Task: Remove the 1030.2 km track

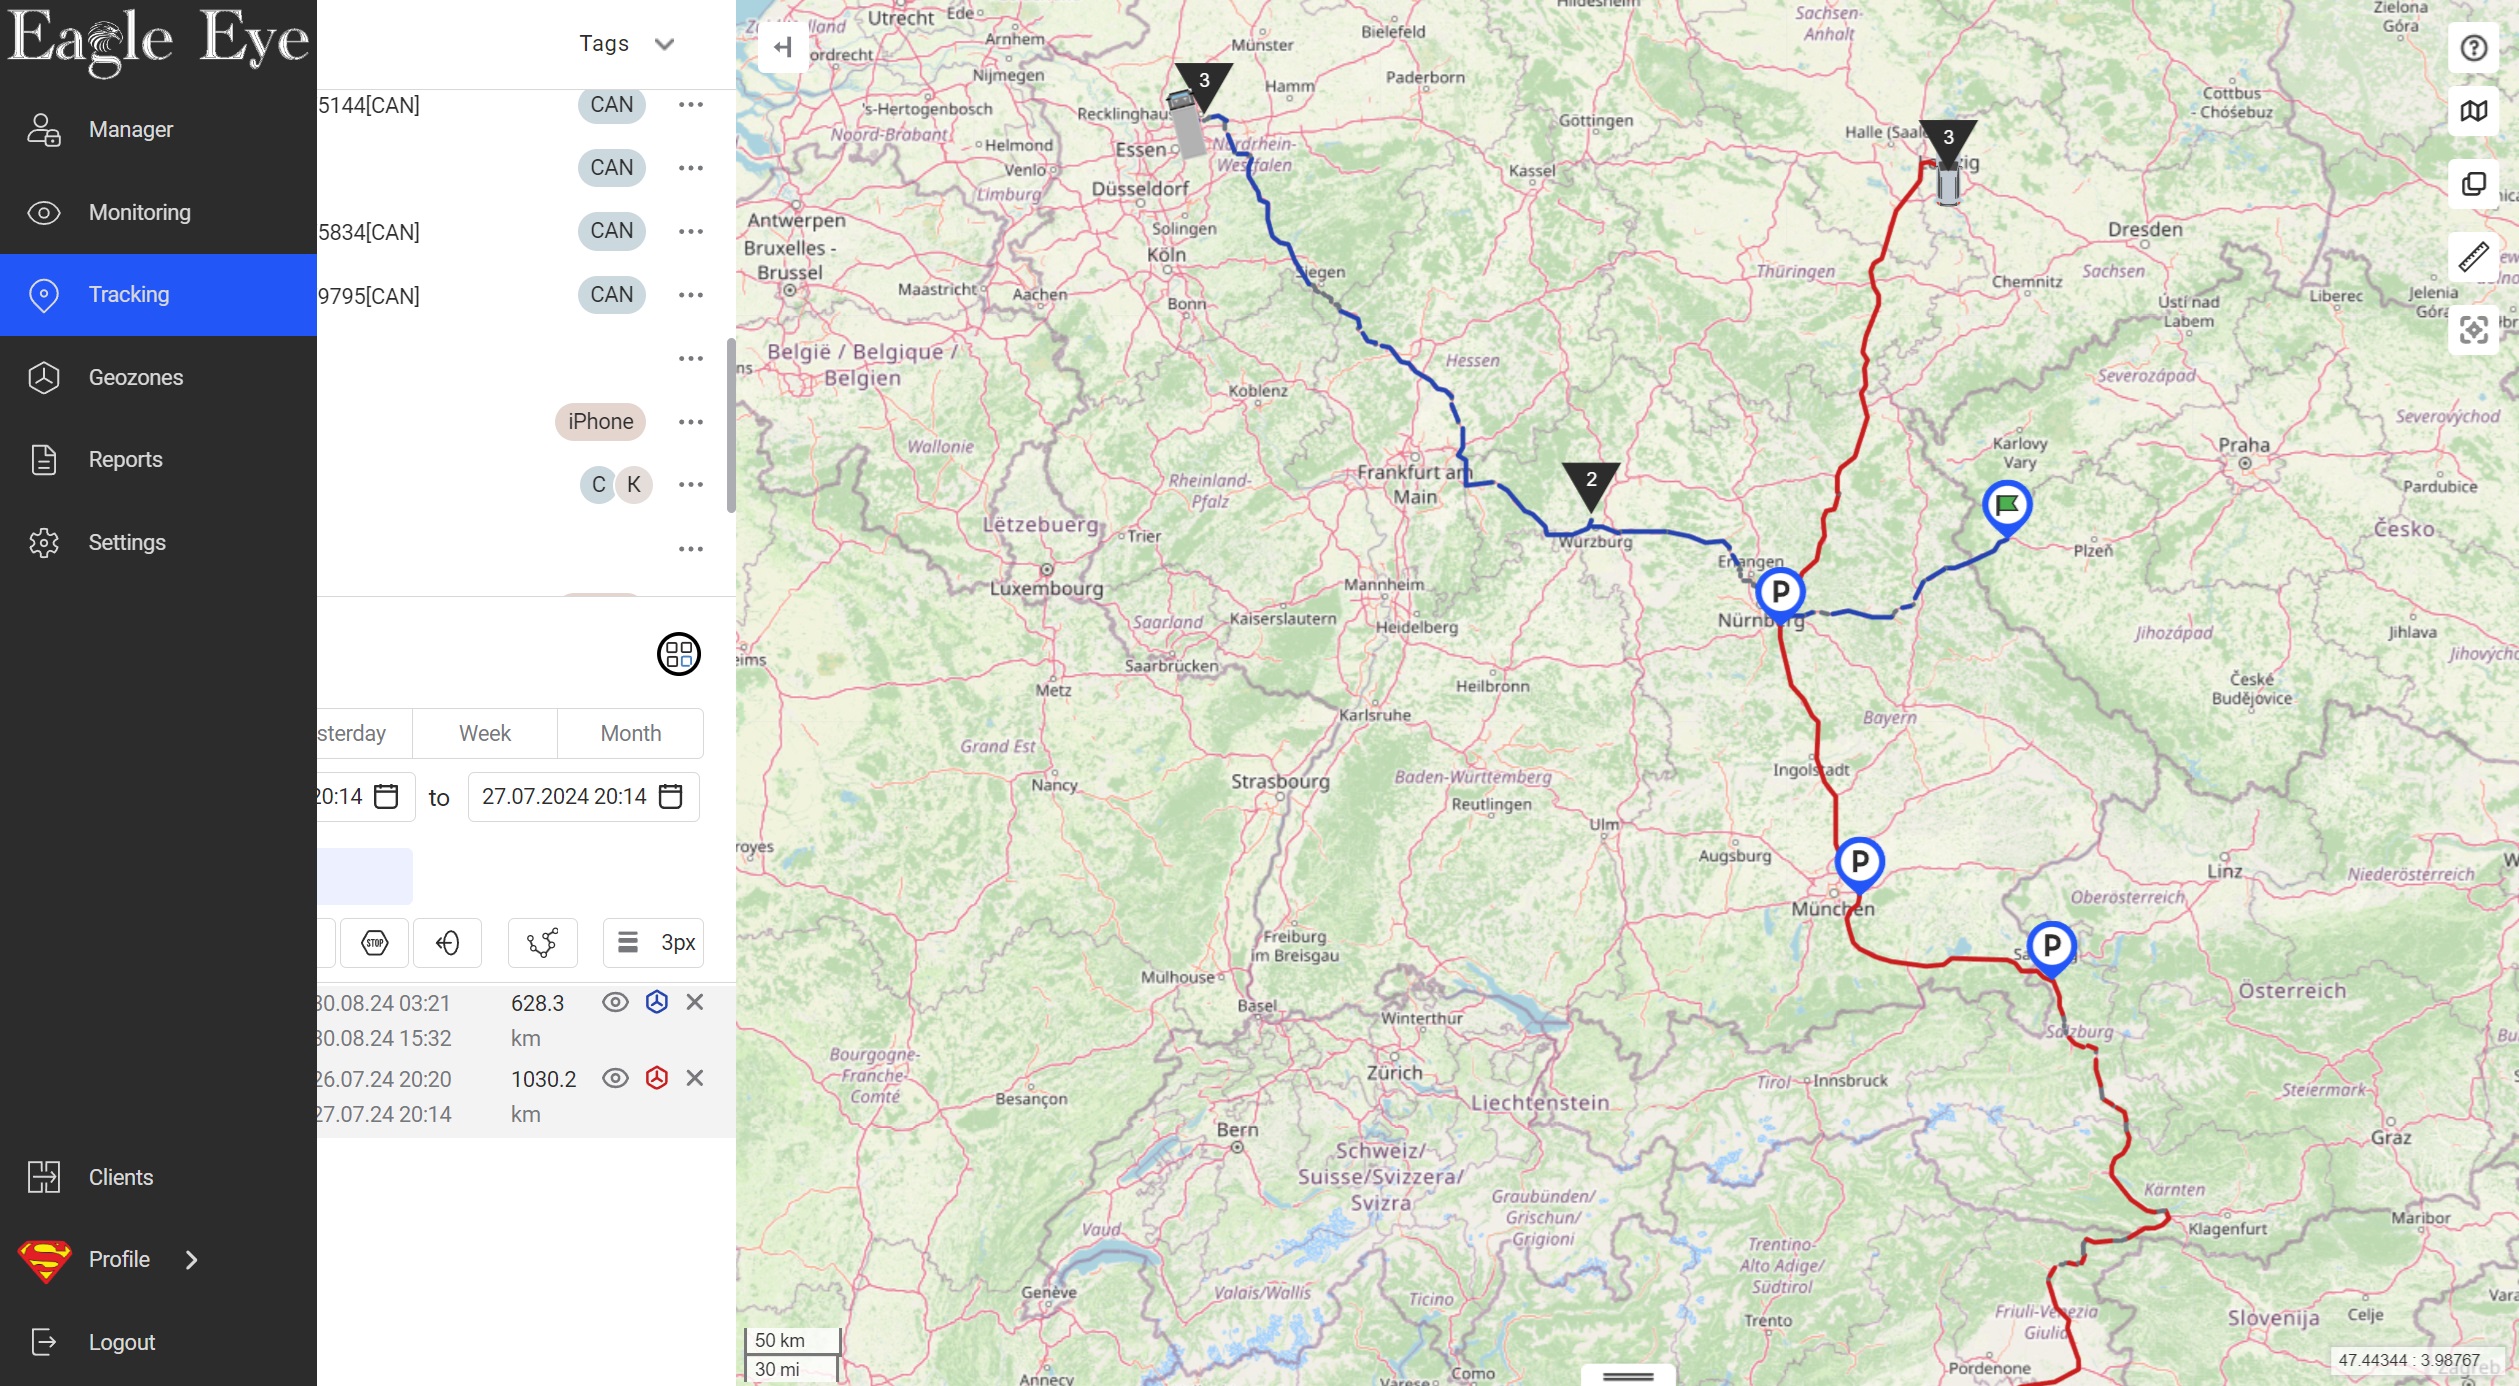Action: click(x=695, y=1078)
